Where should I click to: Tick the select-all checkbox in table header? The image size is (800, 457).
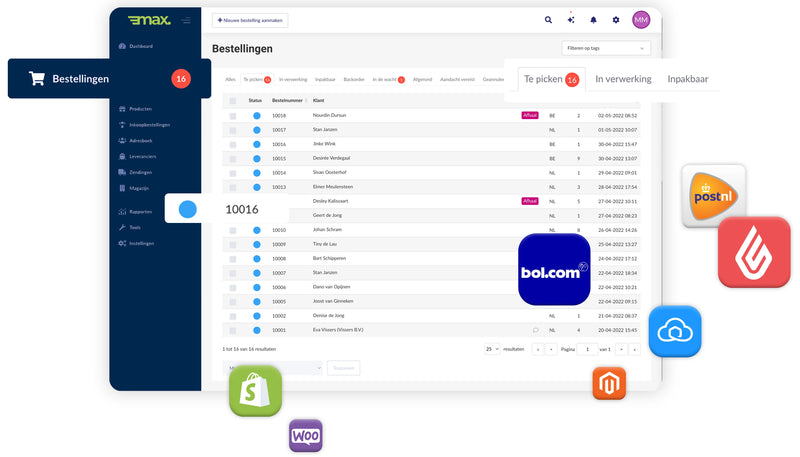233,101
